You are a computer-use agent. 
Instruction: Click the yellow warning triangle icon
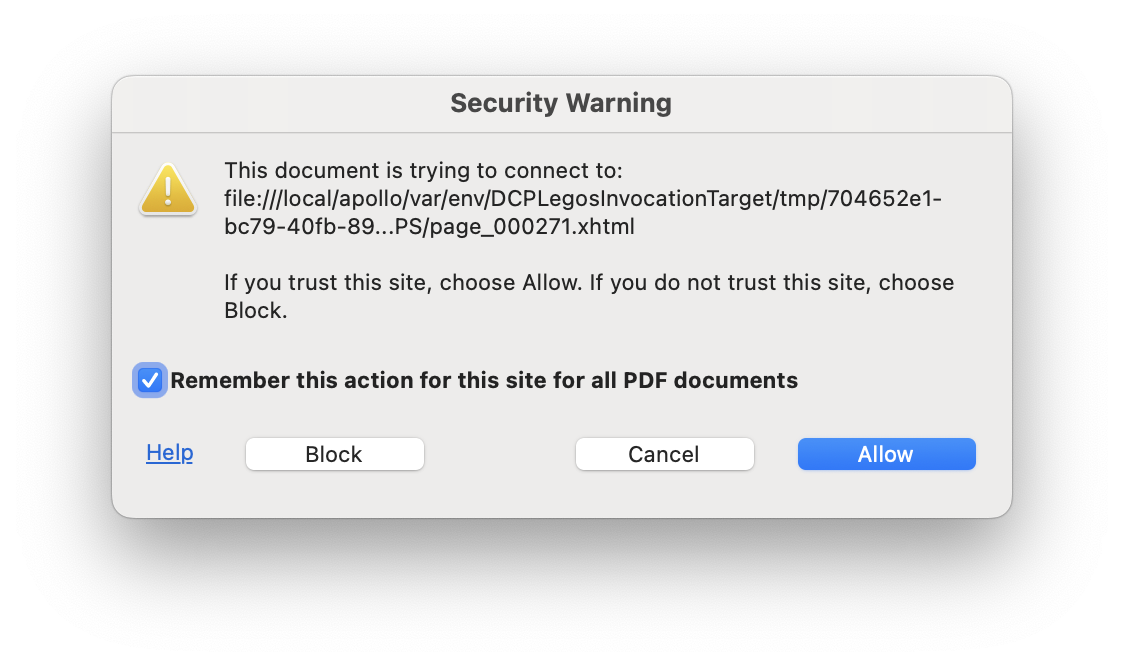(x=167, y=188)
